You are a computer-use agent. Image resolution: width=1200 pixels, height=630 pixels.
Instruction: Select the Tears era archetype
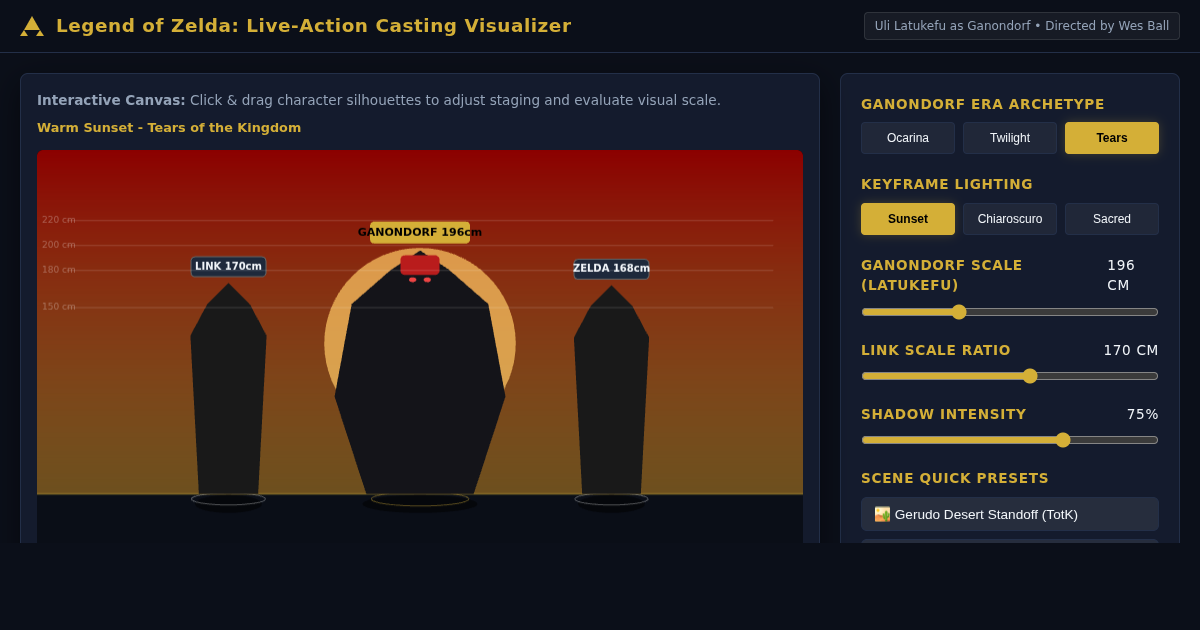pos(1112,138)
